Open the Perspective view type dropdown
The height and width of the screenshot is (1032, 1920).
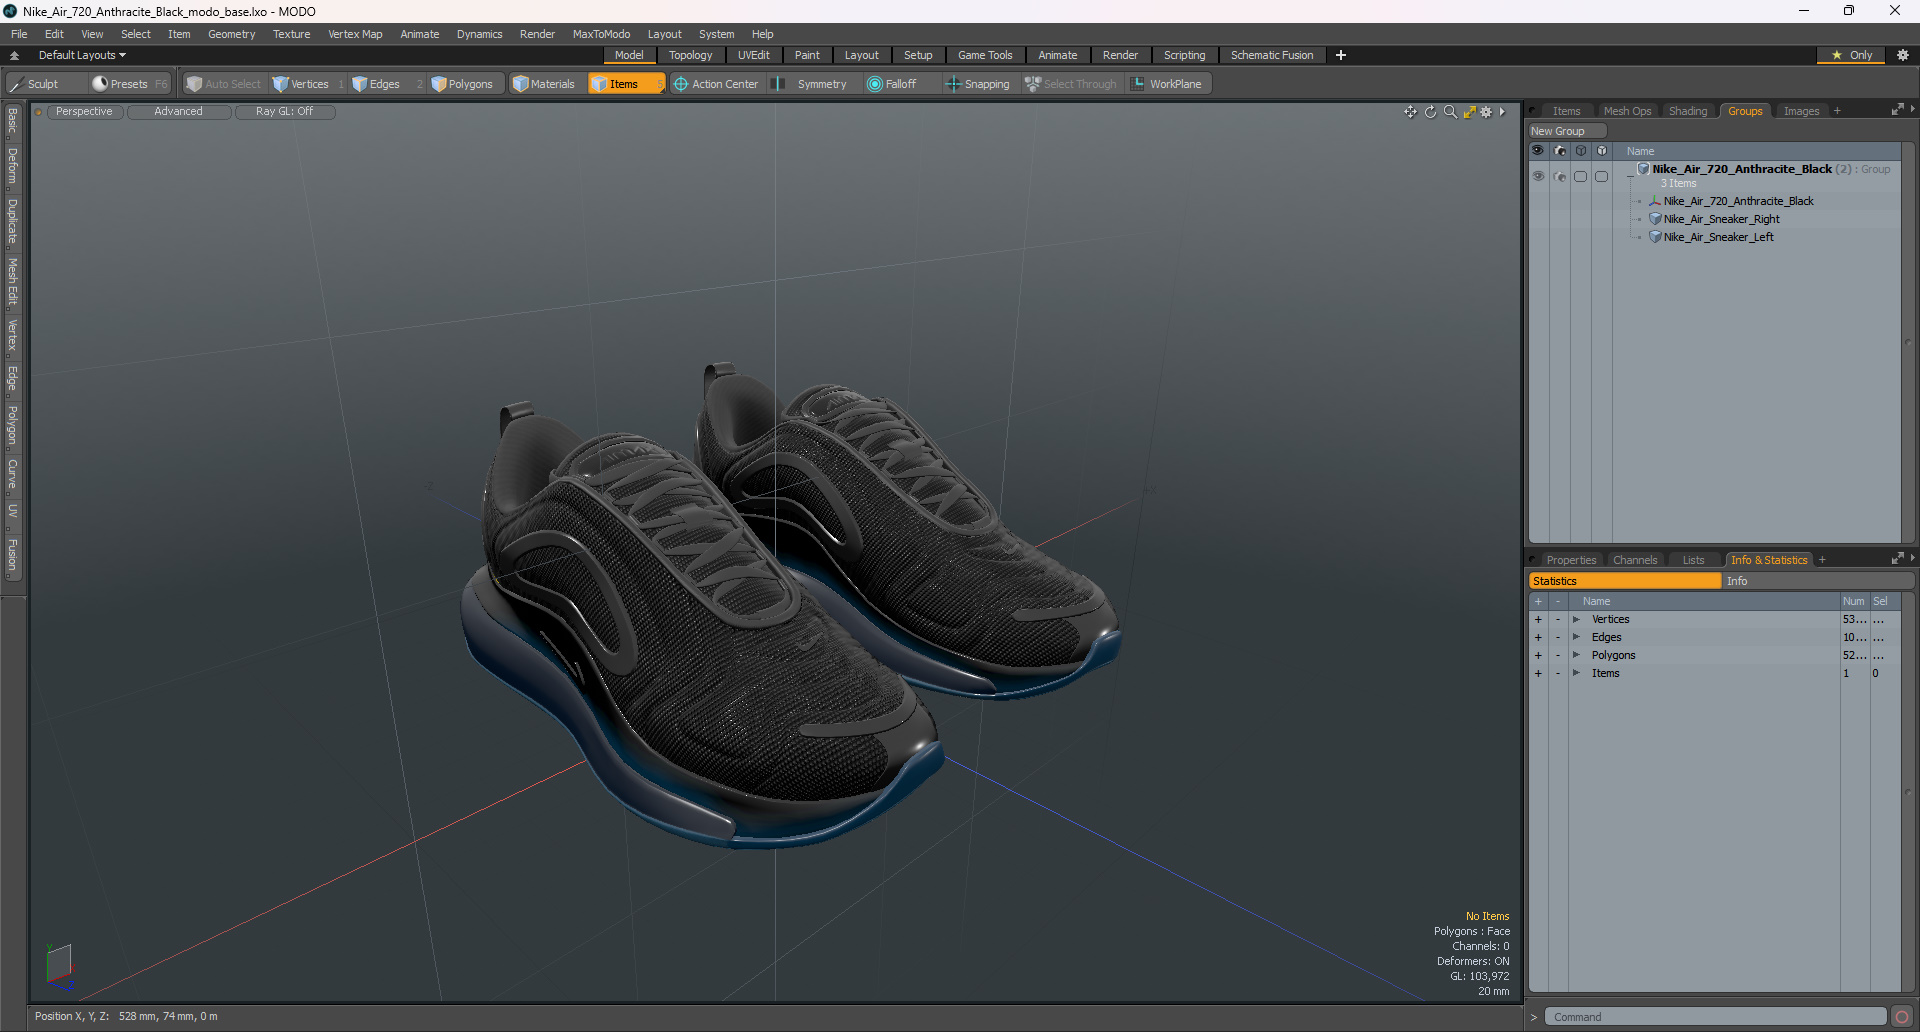point(85,112)
